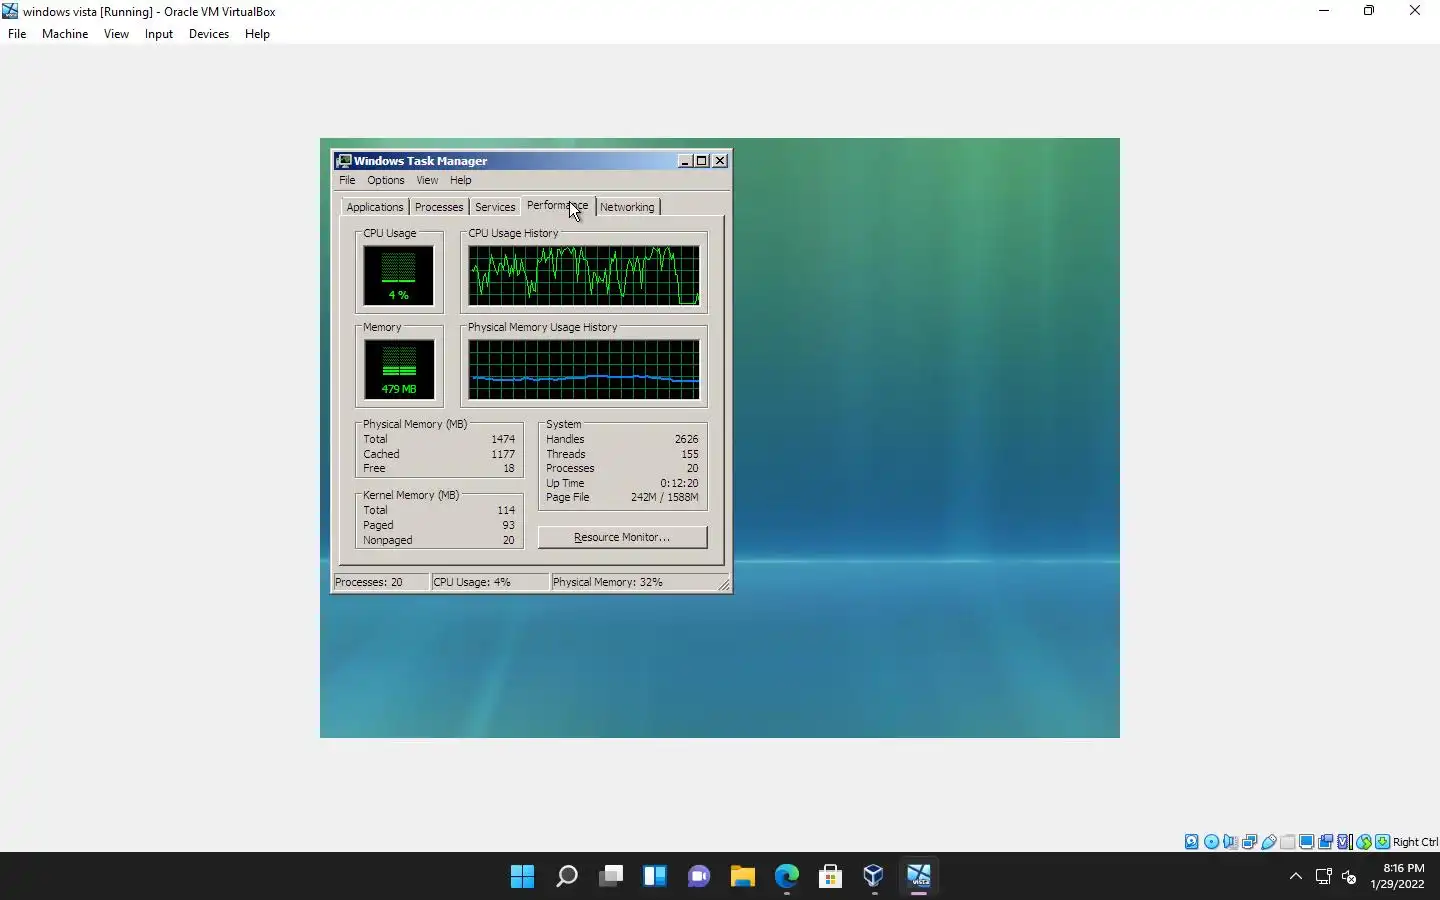The image size is (1440, 900).
Task: Show hidden tray icons chevron
Action: coord(1296,876)
